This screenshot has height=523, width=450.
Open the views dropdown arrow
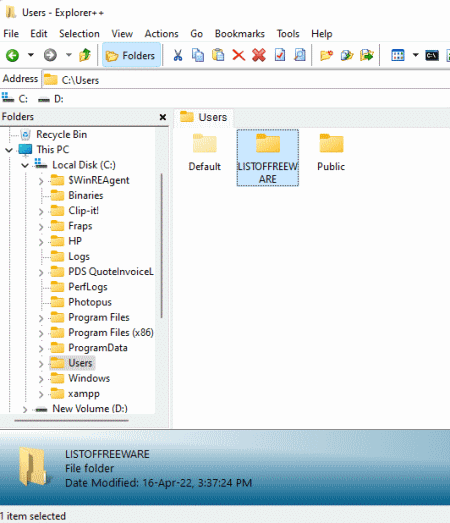416,55
